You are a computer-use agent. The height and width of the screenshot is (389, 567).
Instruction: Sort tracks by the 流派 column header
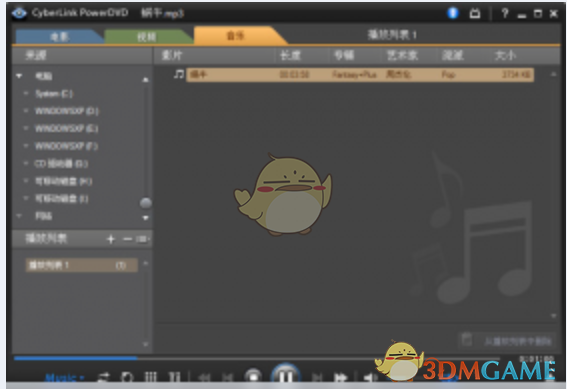point(453,55)
